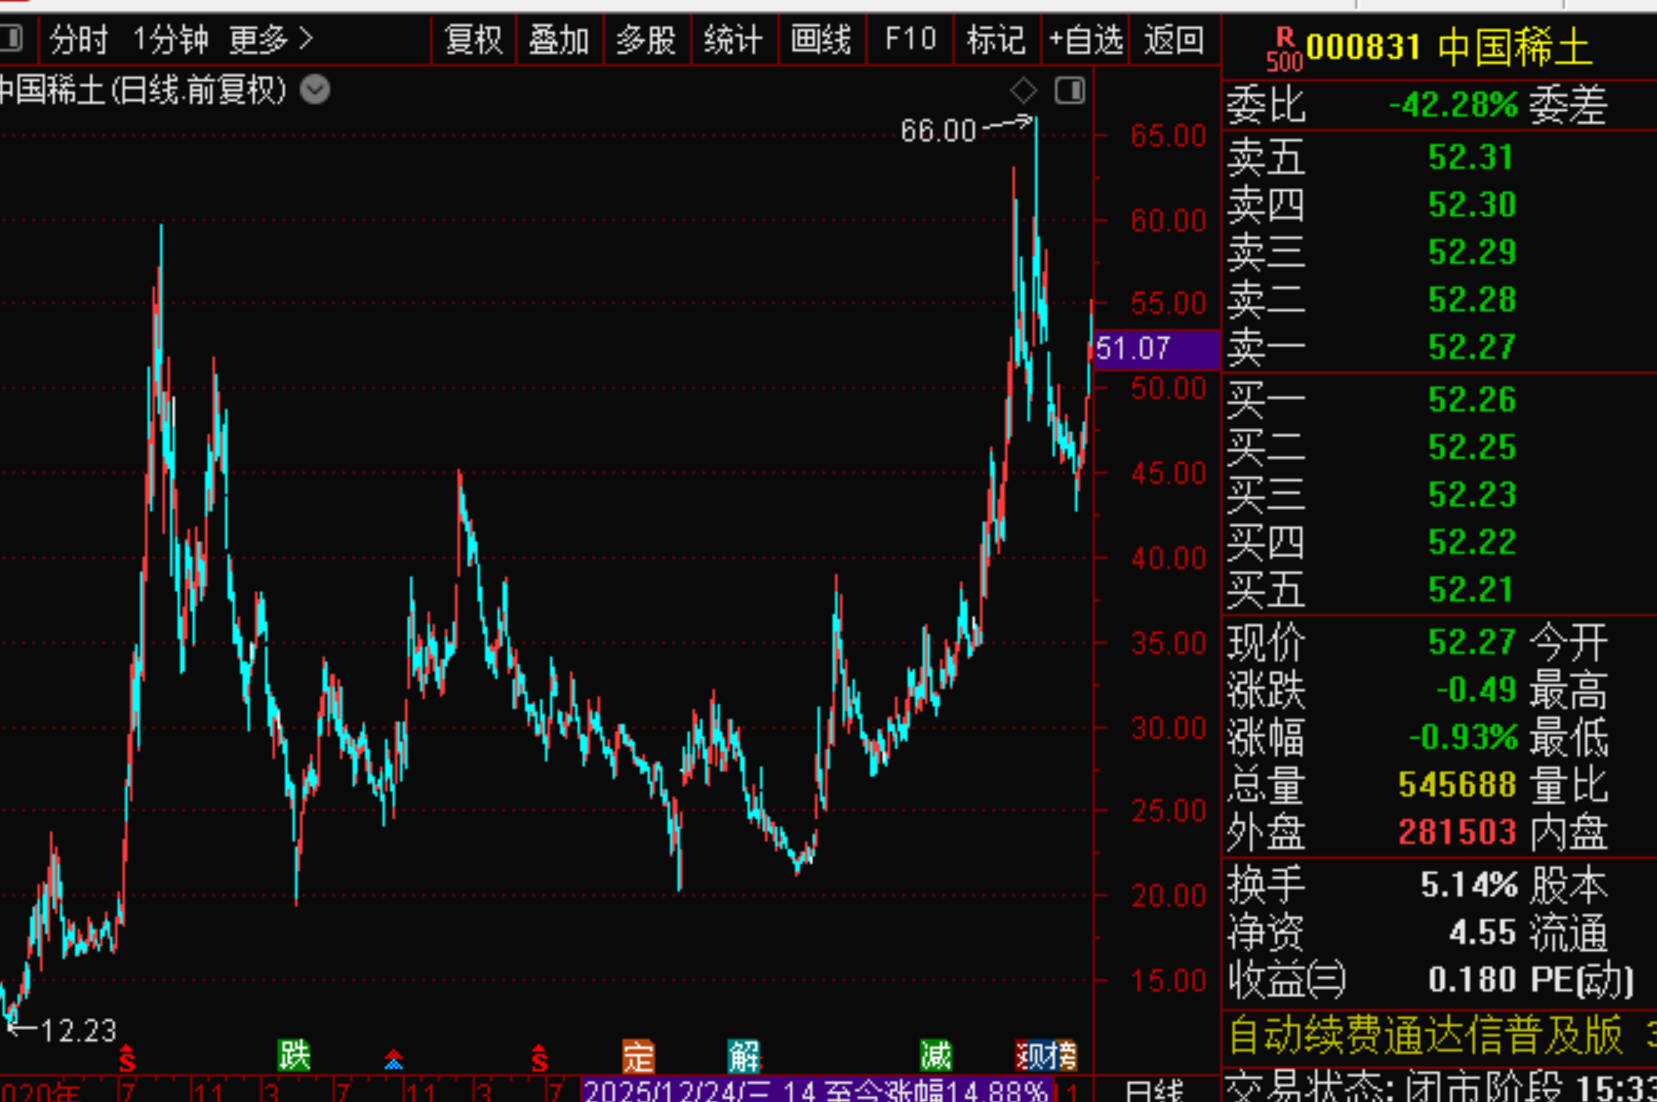Image resolution: width=1657 pixels, height=1102 pixels.
Task: Toggle the left panel icon in toolbar
Action: [12, 39]
